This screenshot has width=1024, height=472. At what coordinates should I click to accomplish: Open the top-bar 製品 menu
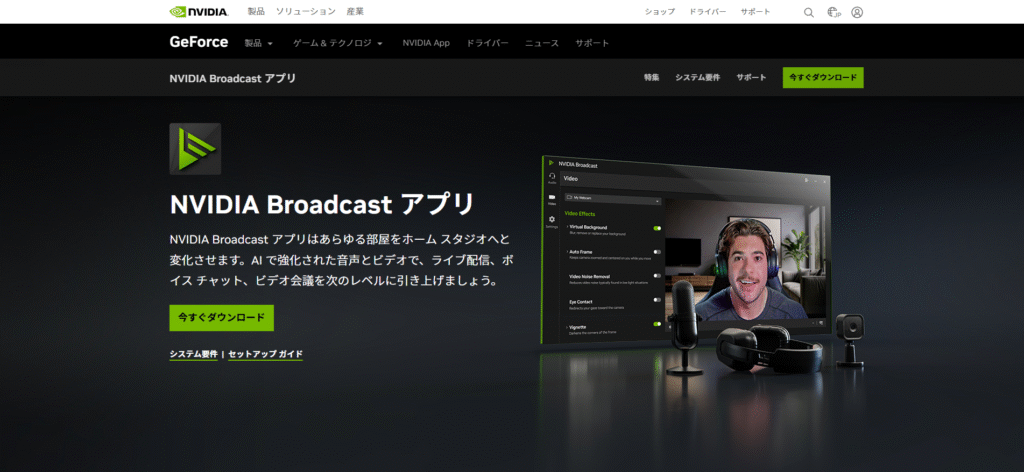tap(256, 12)
